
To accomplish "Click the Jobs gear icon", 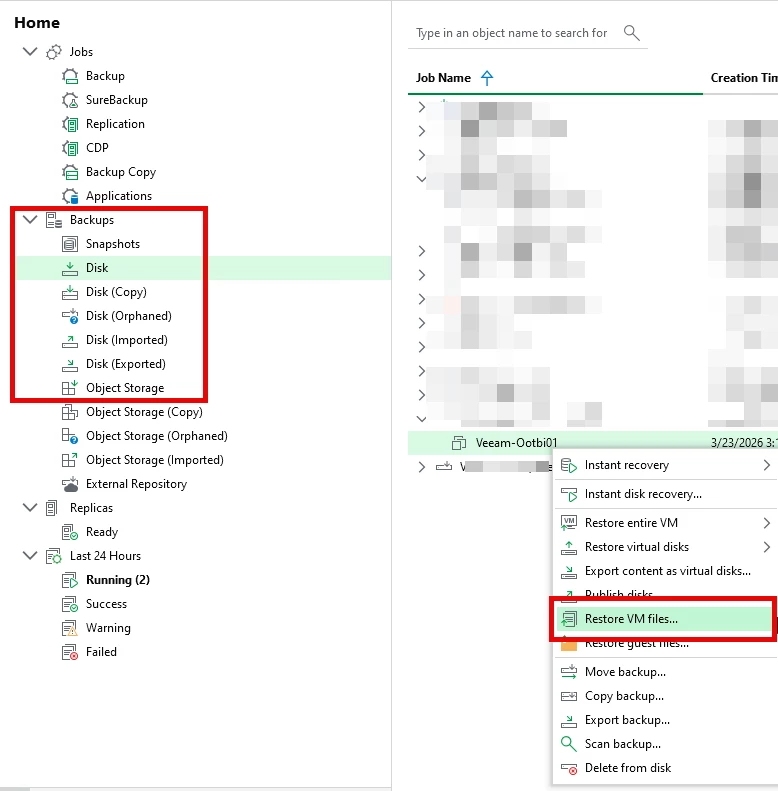I will click(53, 52).
